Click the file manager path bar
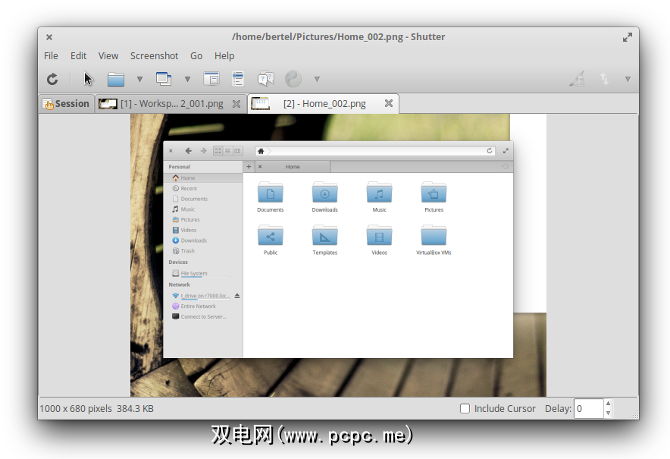 [375, 151]
